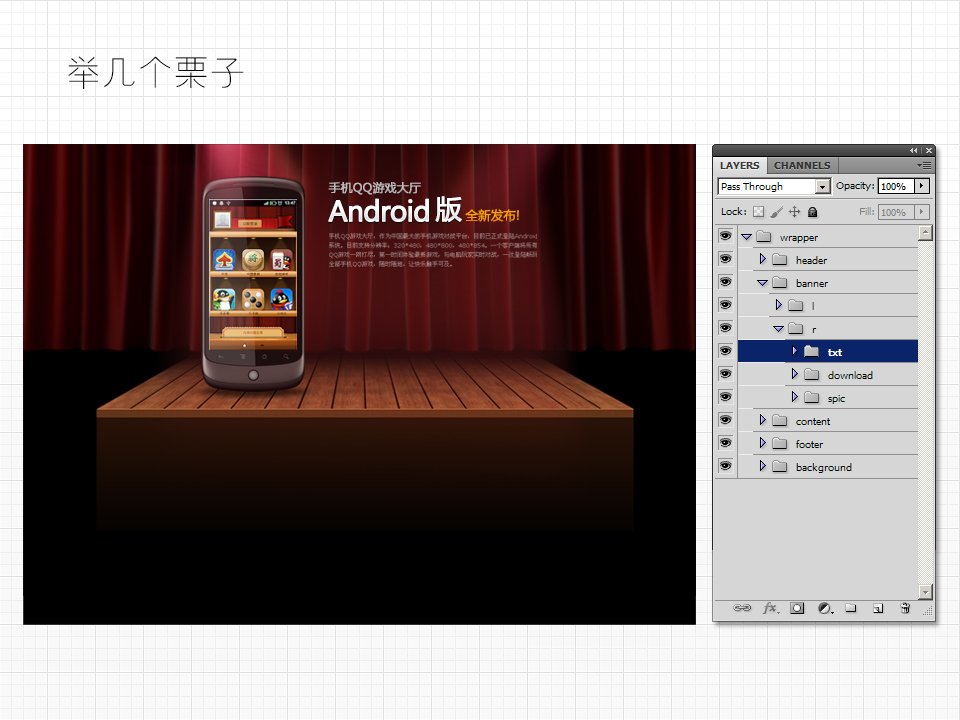960x720 pixels.
Task: Click the lock position move icon
Action: [x=794, y=212]
